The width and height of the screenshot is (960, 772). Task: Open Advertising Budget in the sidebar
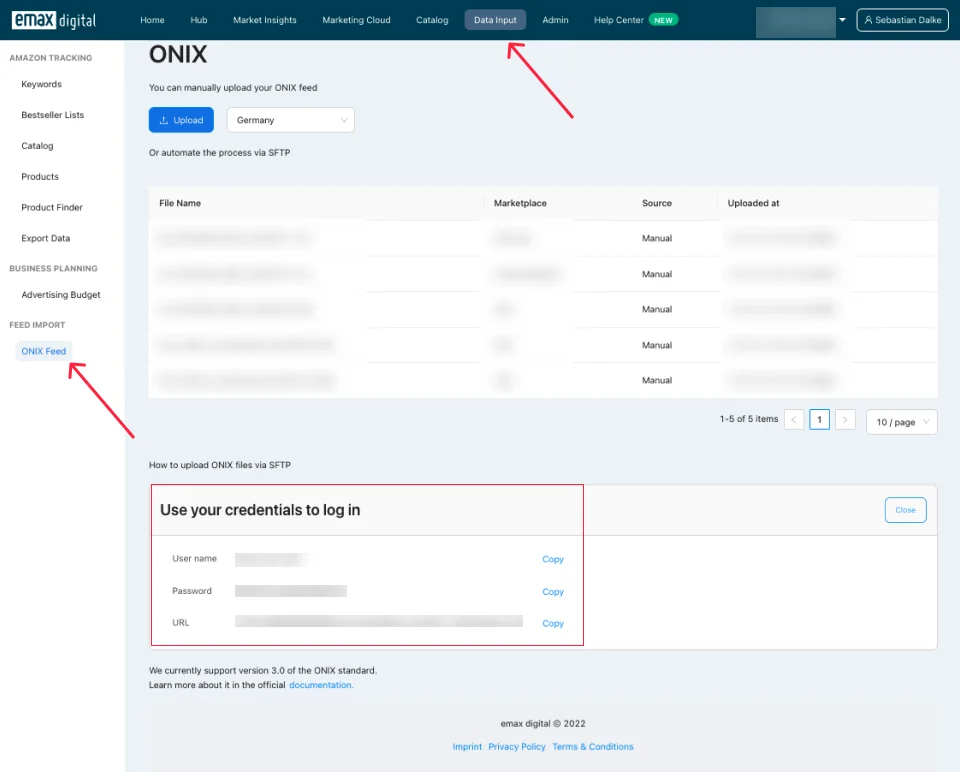click(61, 295)
